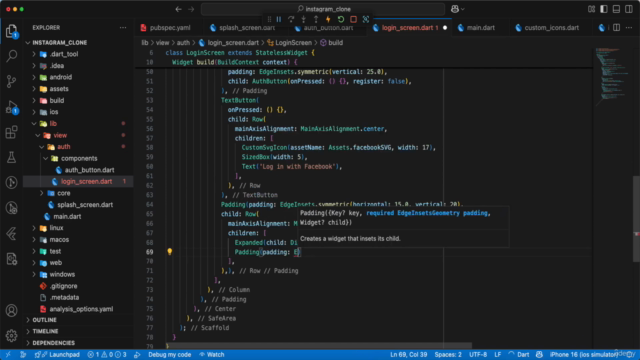Click the lightbulb quick fix icon

pyautogui.click(x=170, y=252)
